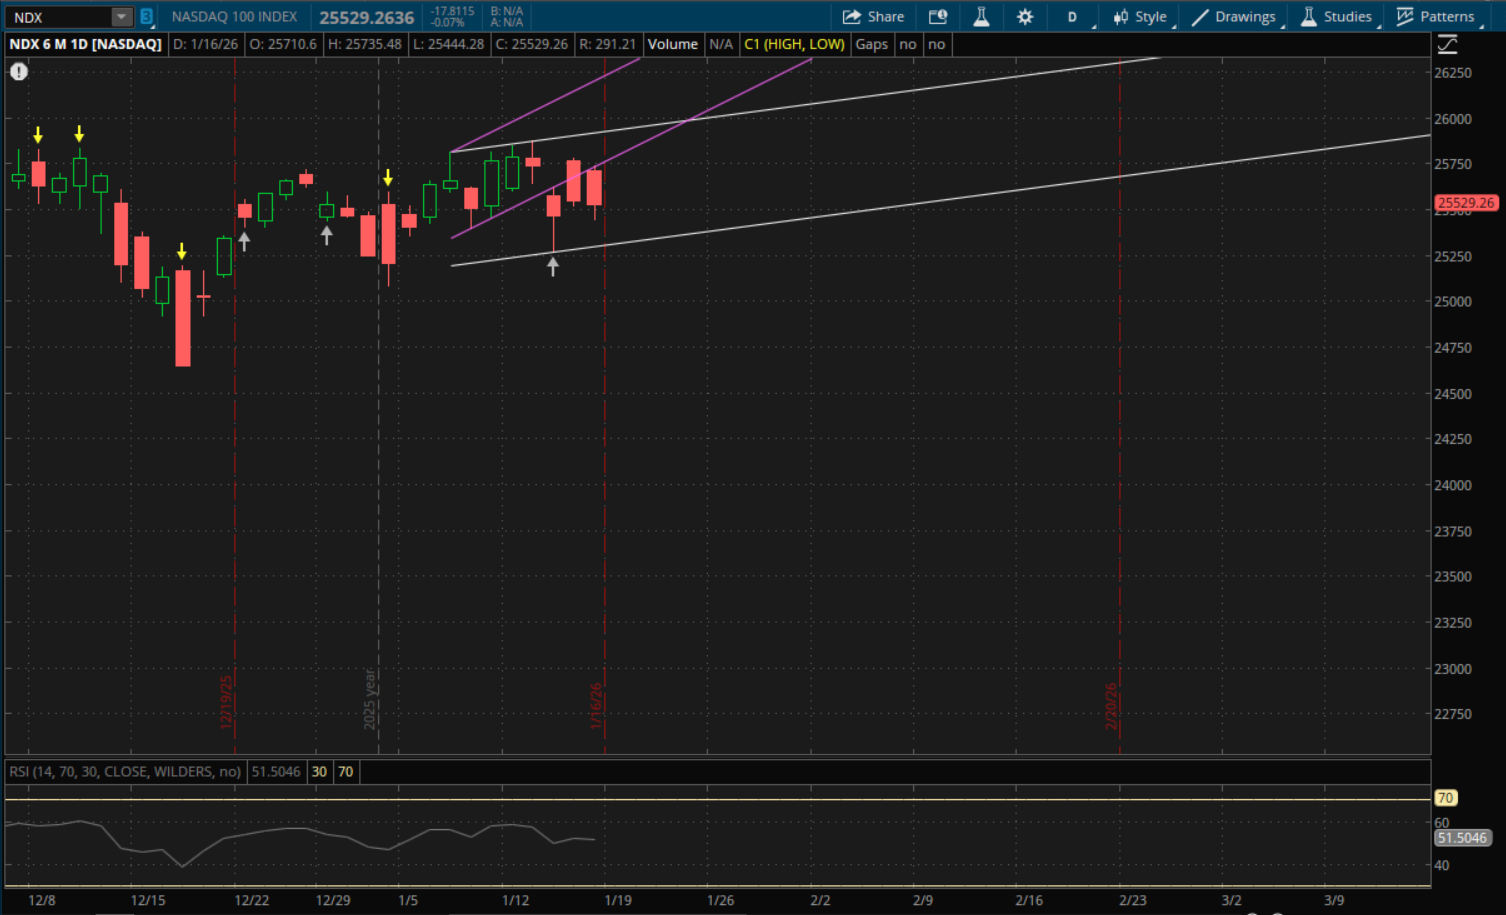Toggle the price axis scale icon
Viewport: 1506px width, 915px height.
click(1447, 45)
